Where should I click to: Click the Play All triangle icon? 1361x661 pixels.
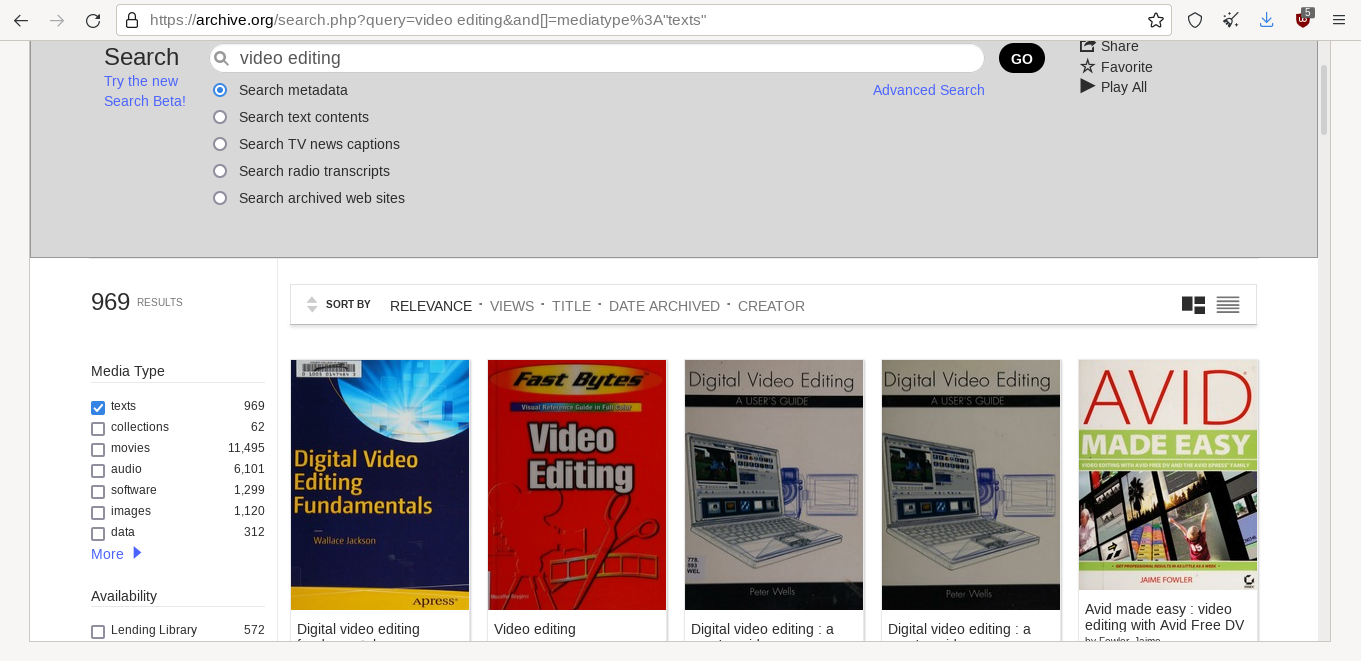[1088, 87]
